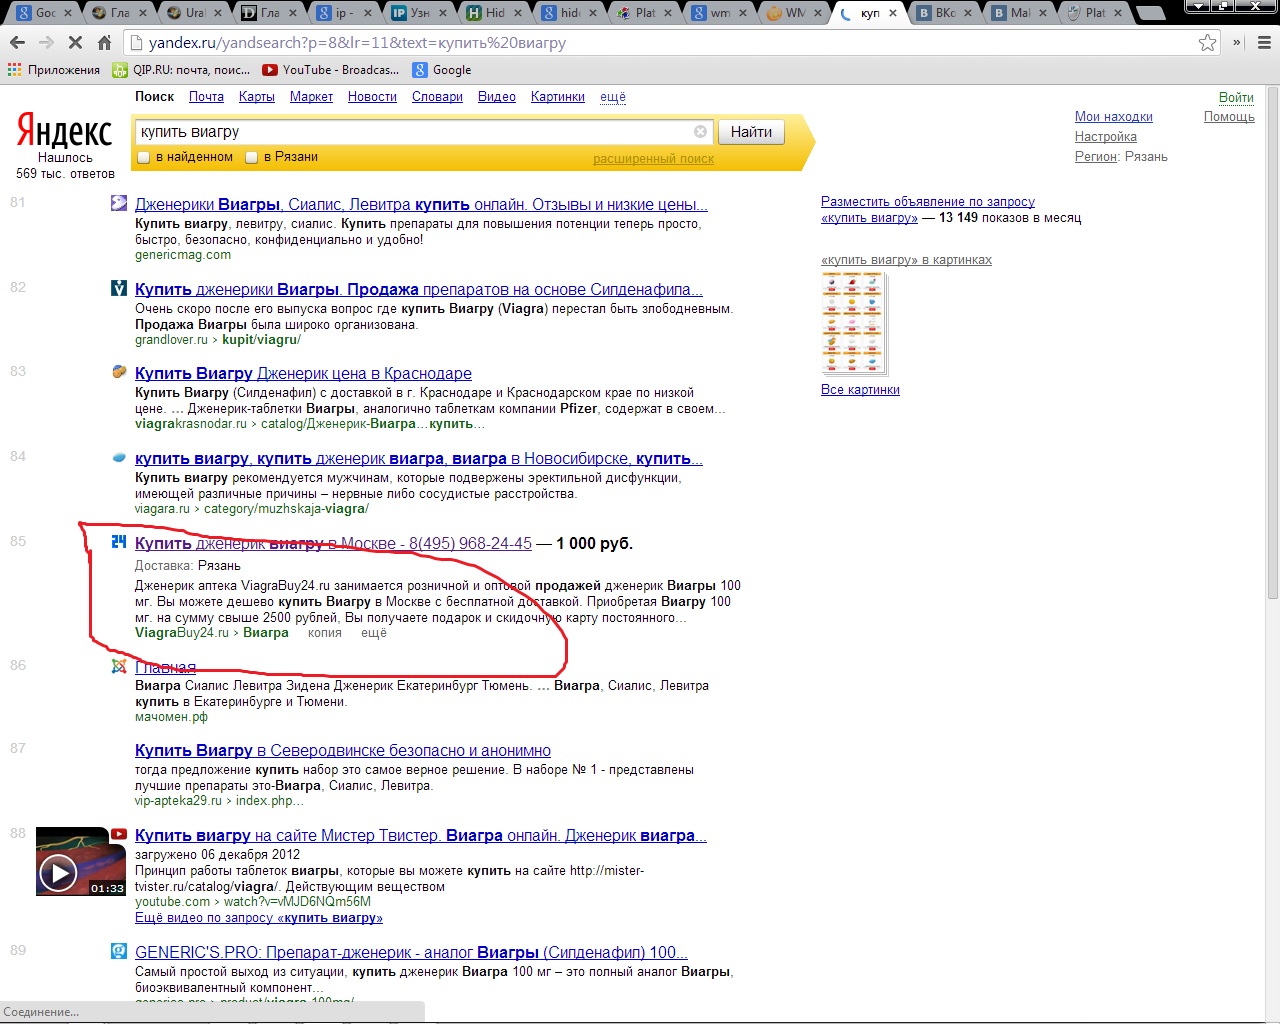
Task: Switch to the 'Mal' browser tab
Action: [x=1019, y=13]
